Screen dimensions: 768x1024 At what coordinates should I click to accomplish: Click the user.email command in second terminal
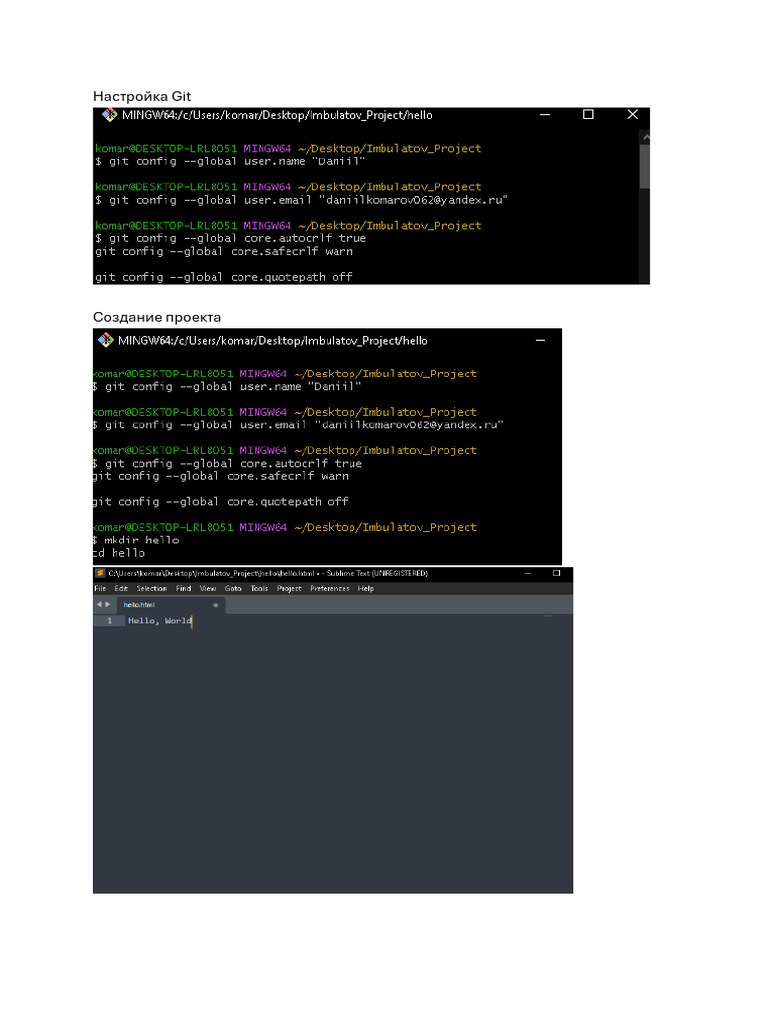pyautogui.click(x=298, y=425)
